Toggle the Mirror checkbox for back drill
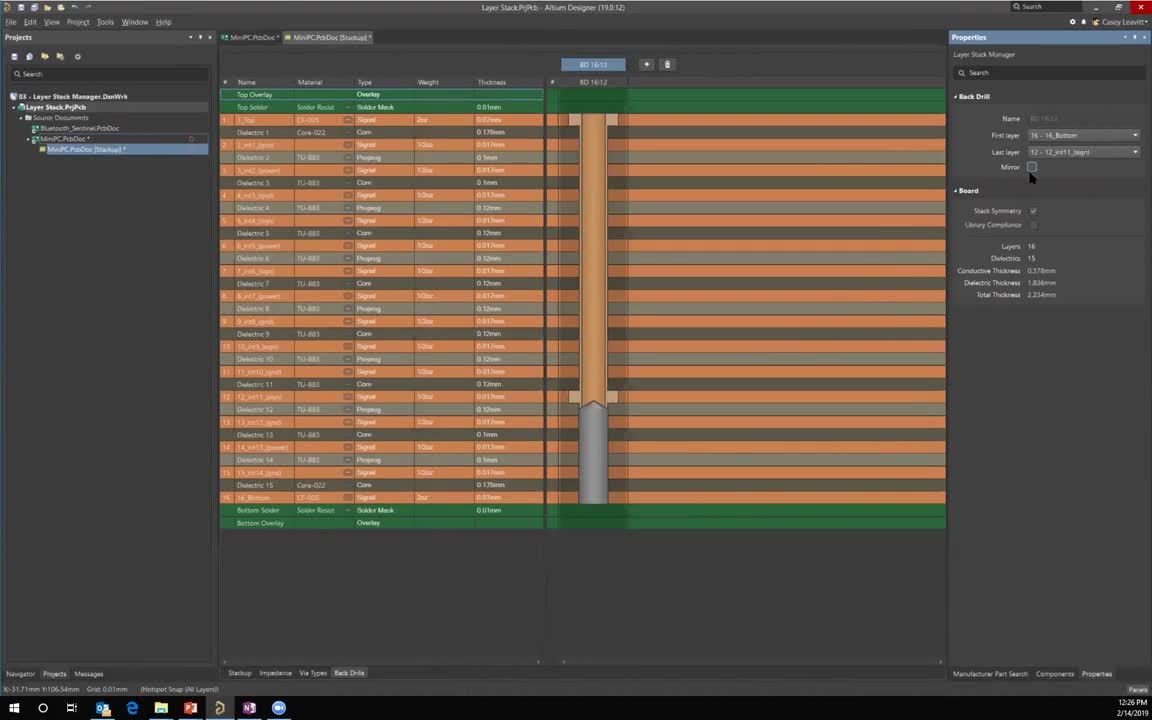This screenshot has height=720, width=1152. [1032, 167]
